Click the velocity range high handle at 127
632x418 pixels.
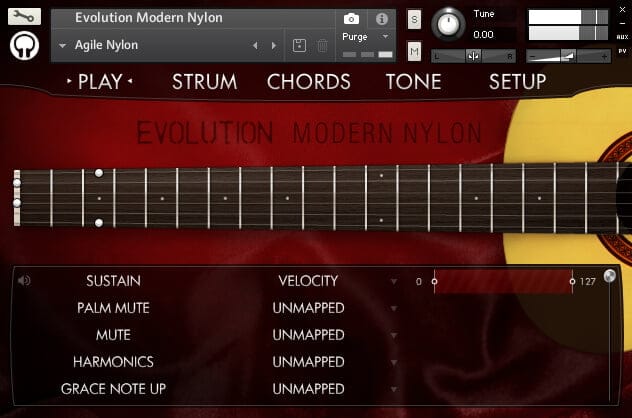(572, 281)
